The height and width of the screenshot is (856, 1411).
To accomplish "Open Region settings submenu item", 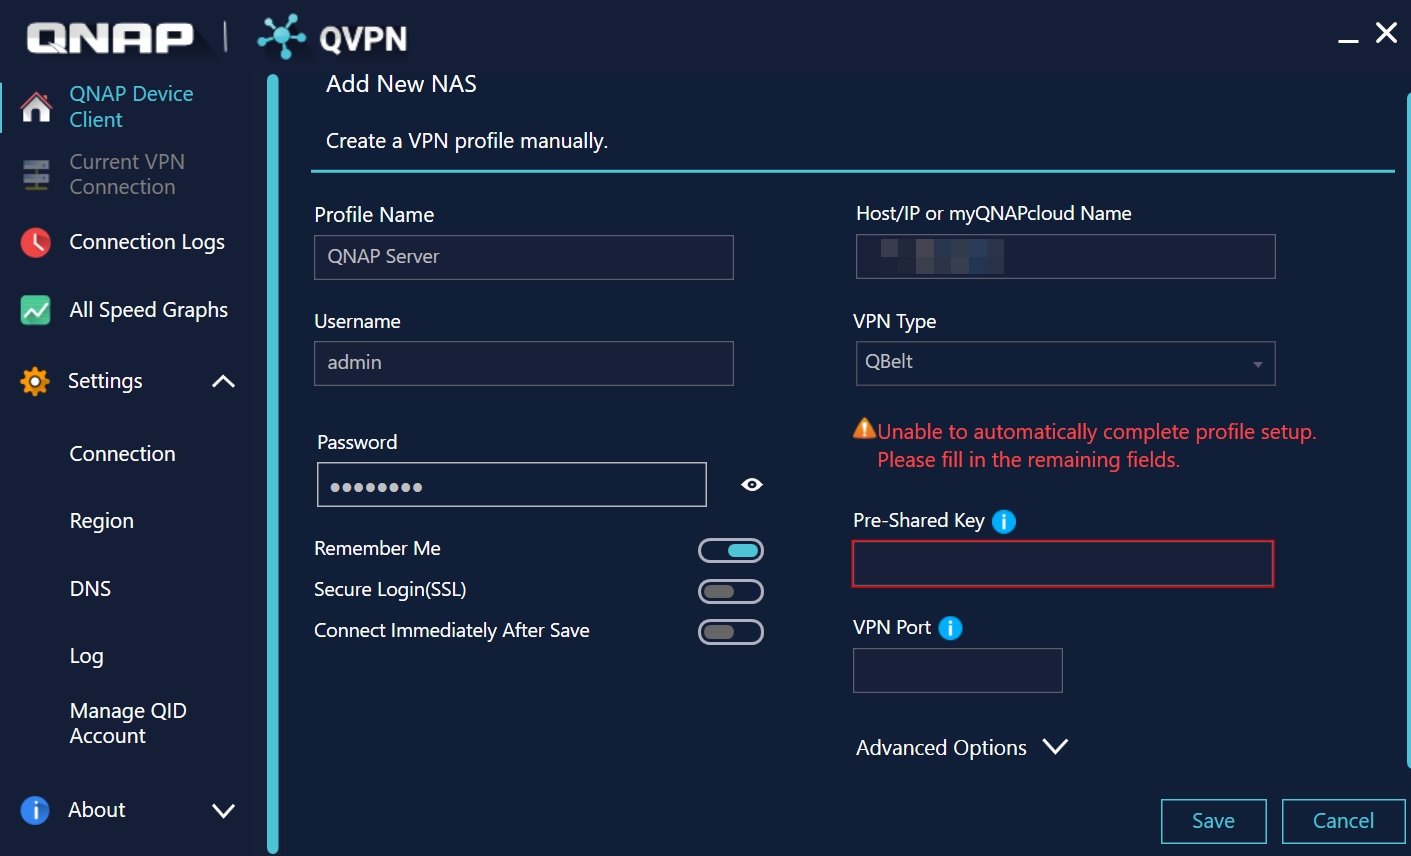I will click(101, 521).
